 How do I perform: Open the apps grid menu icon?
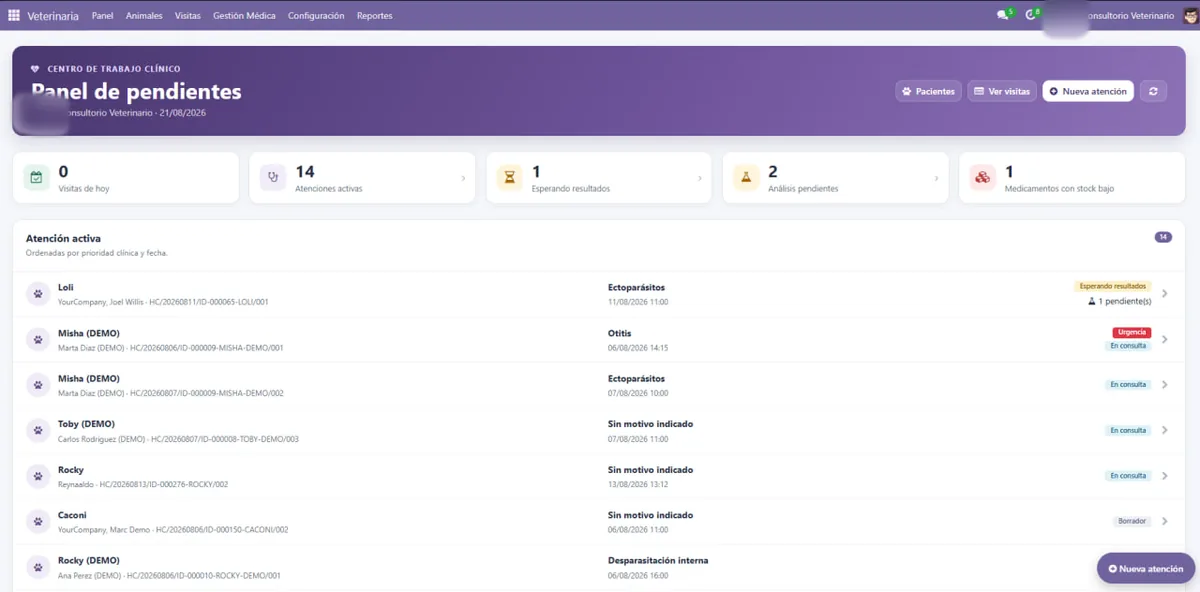pos(14,15)
